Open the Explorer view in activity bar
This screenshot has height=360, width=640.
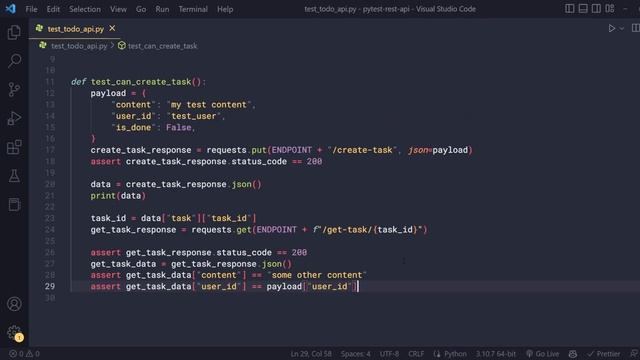(x=14, y=32)
